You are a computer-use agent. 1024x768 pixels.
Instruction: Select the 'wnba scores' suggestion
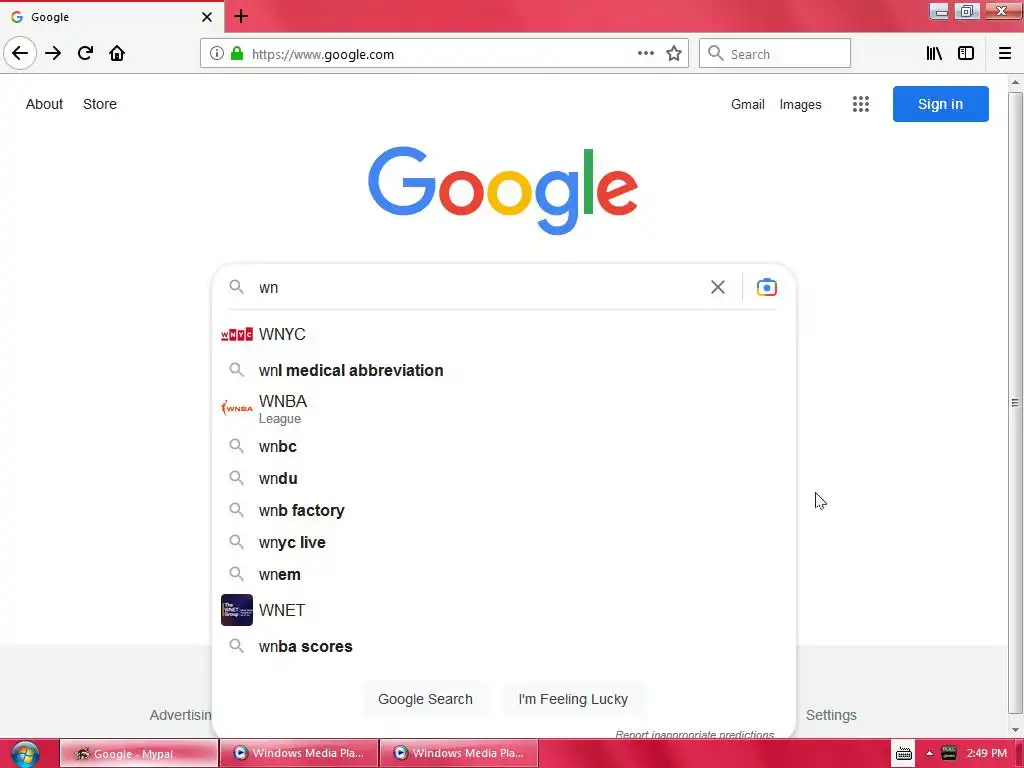[504, 646]
